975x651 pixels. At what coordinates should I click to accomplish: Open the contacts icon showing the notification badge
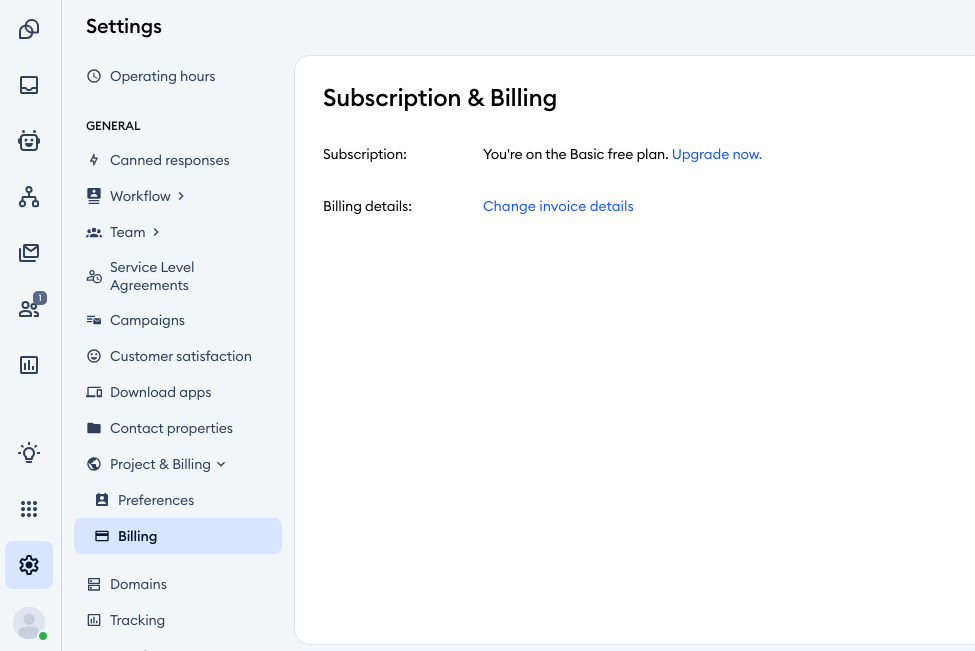coord(29,306)
